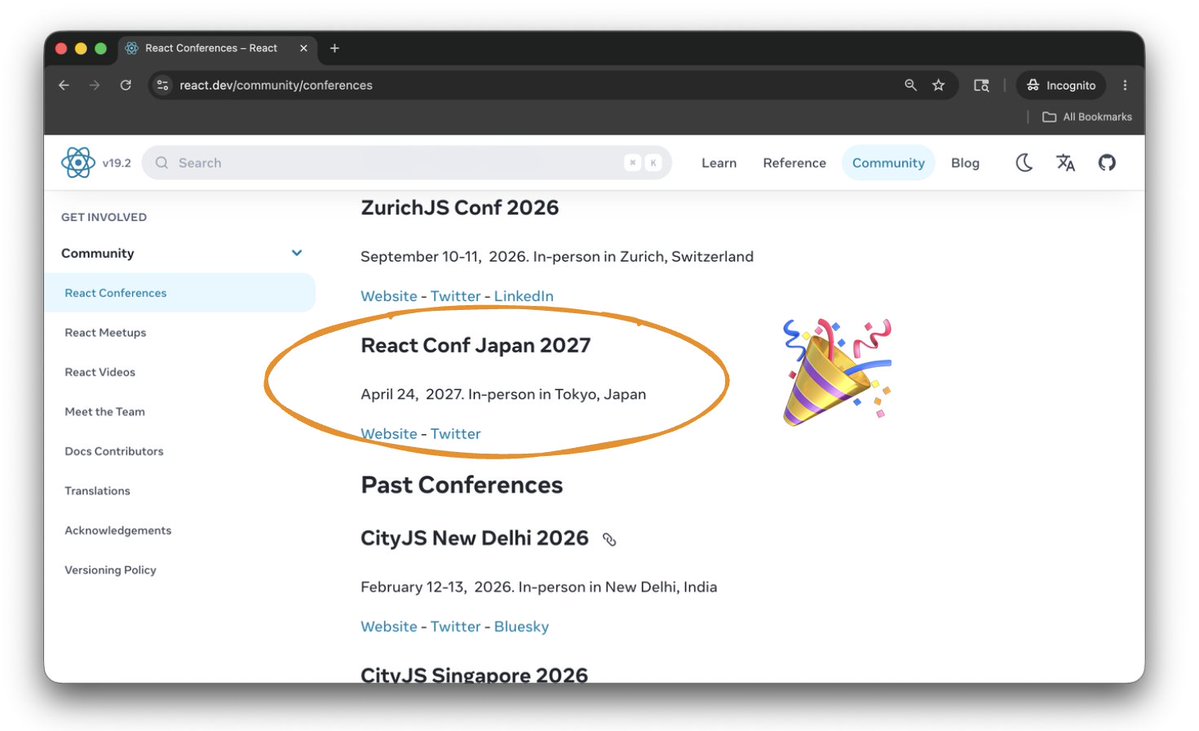This screenshot has width=1199, height=731.
Task: Open React Videos in the sidebar
Action: (x=100, y=372)
